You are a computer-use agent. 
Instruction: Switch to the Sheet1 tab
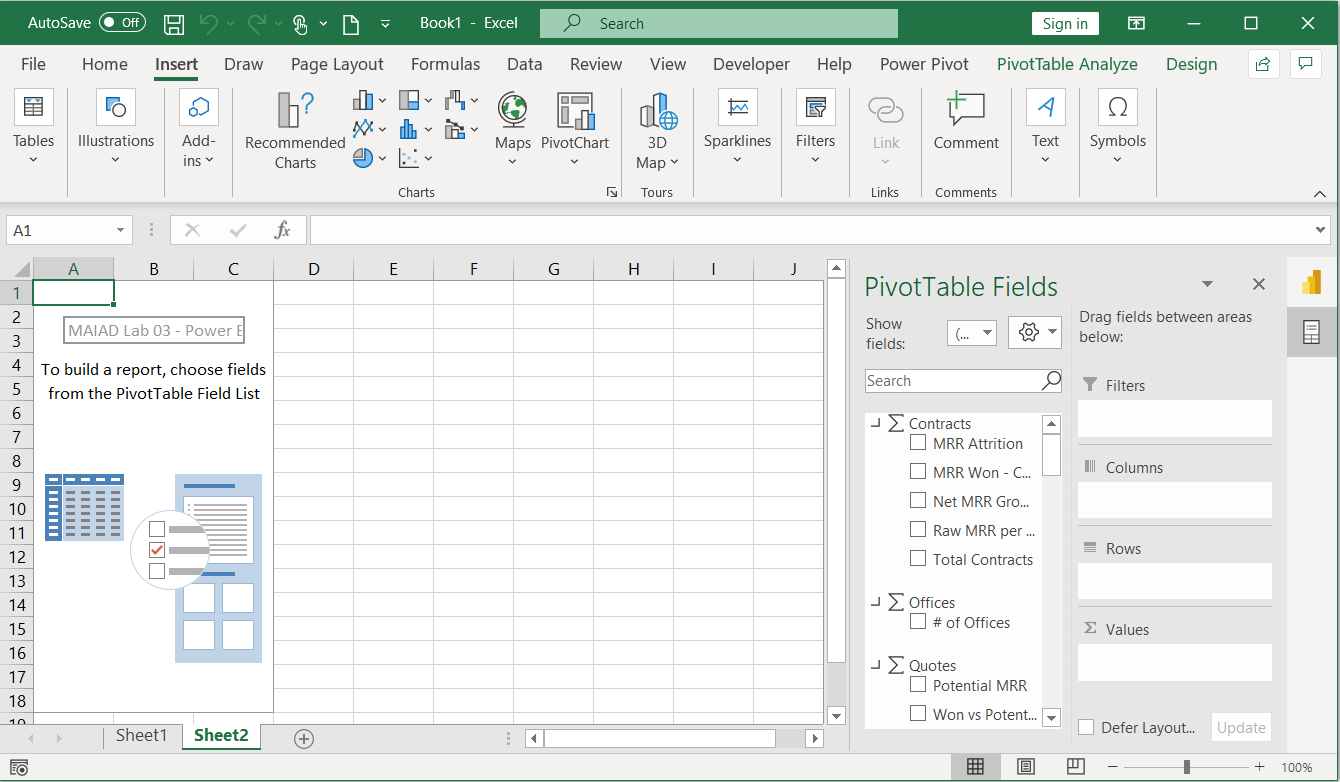[x=142, y=735]
